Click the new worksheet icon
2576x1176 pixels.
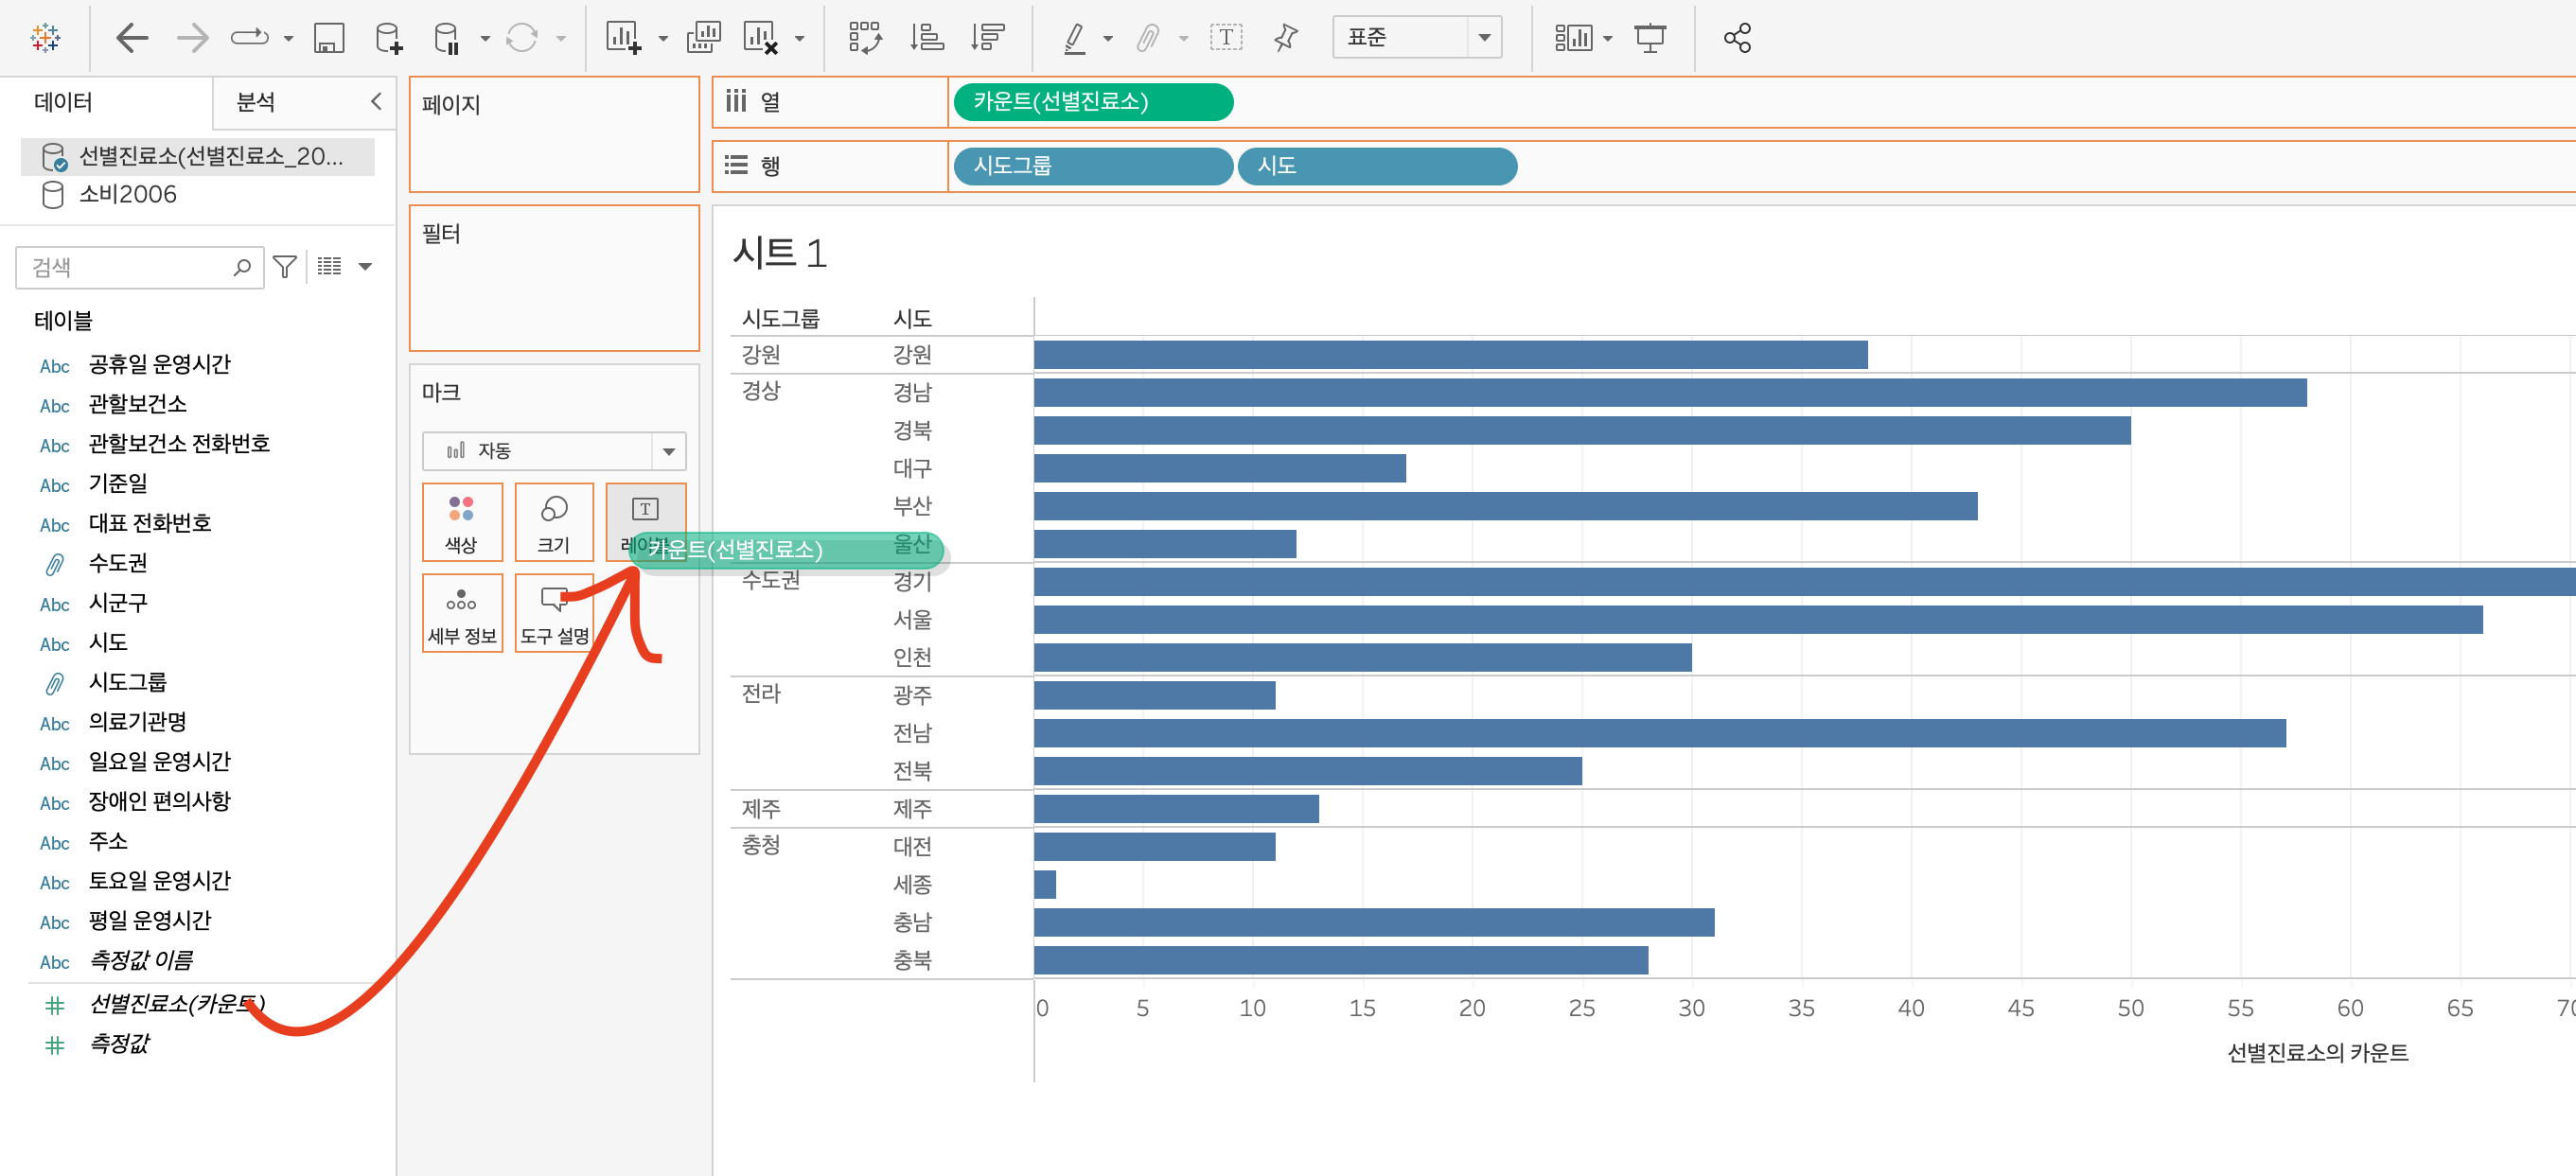click(x=623, y=38)
